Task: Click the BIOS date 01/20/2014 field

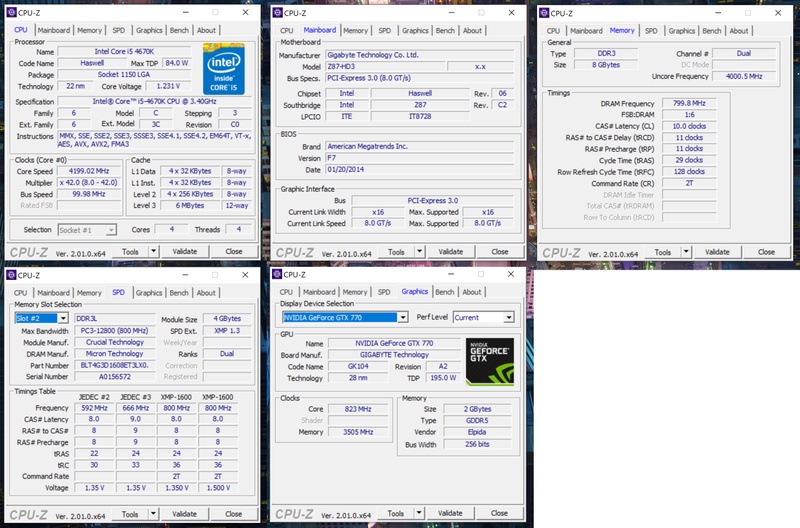Action: 419,169
